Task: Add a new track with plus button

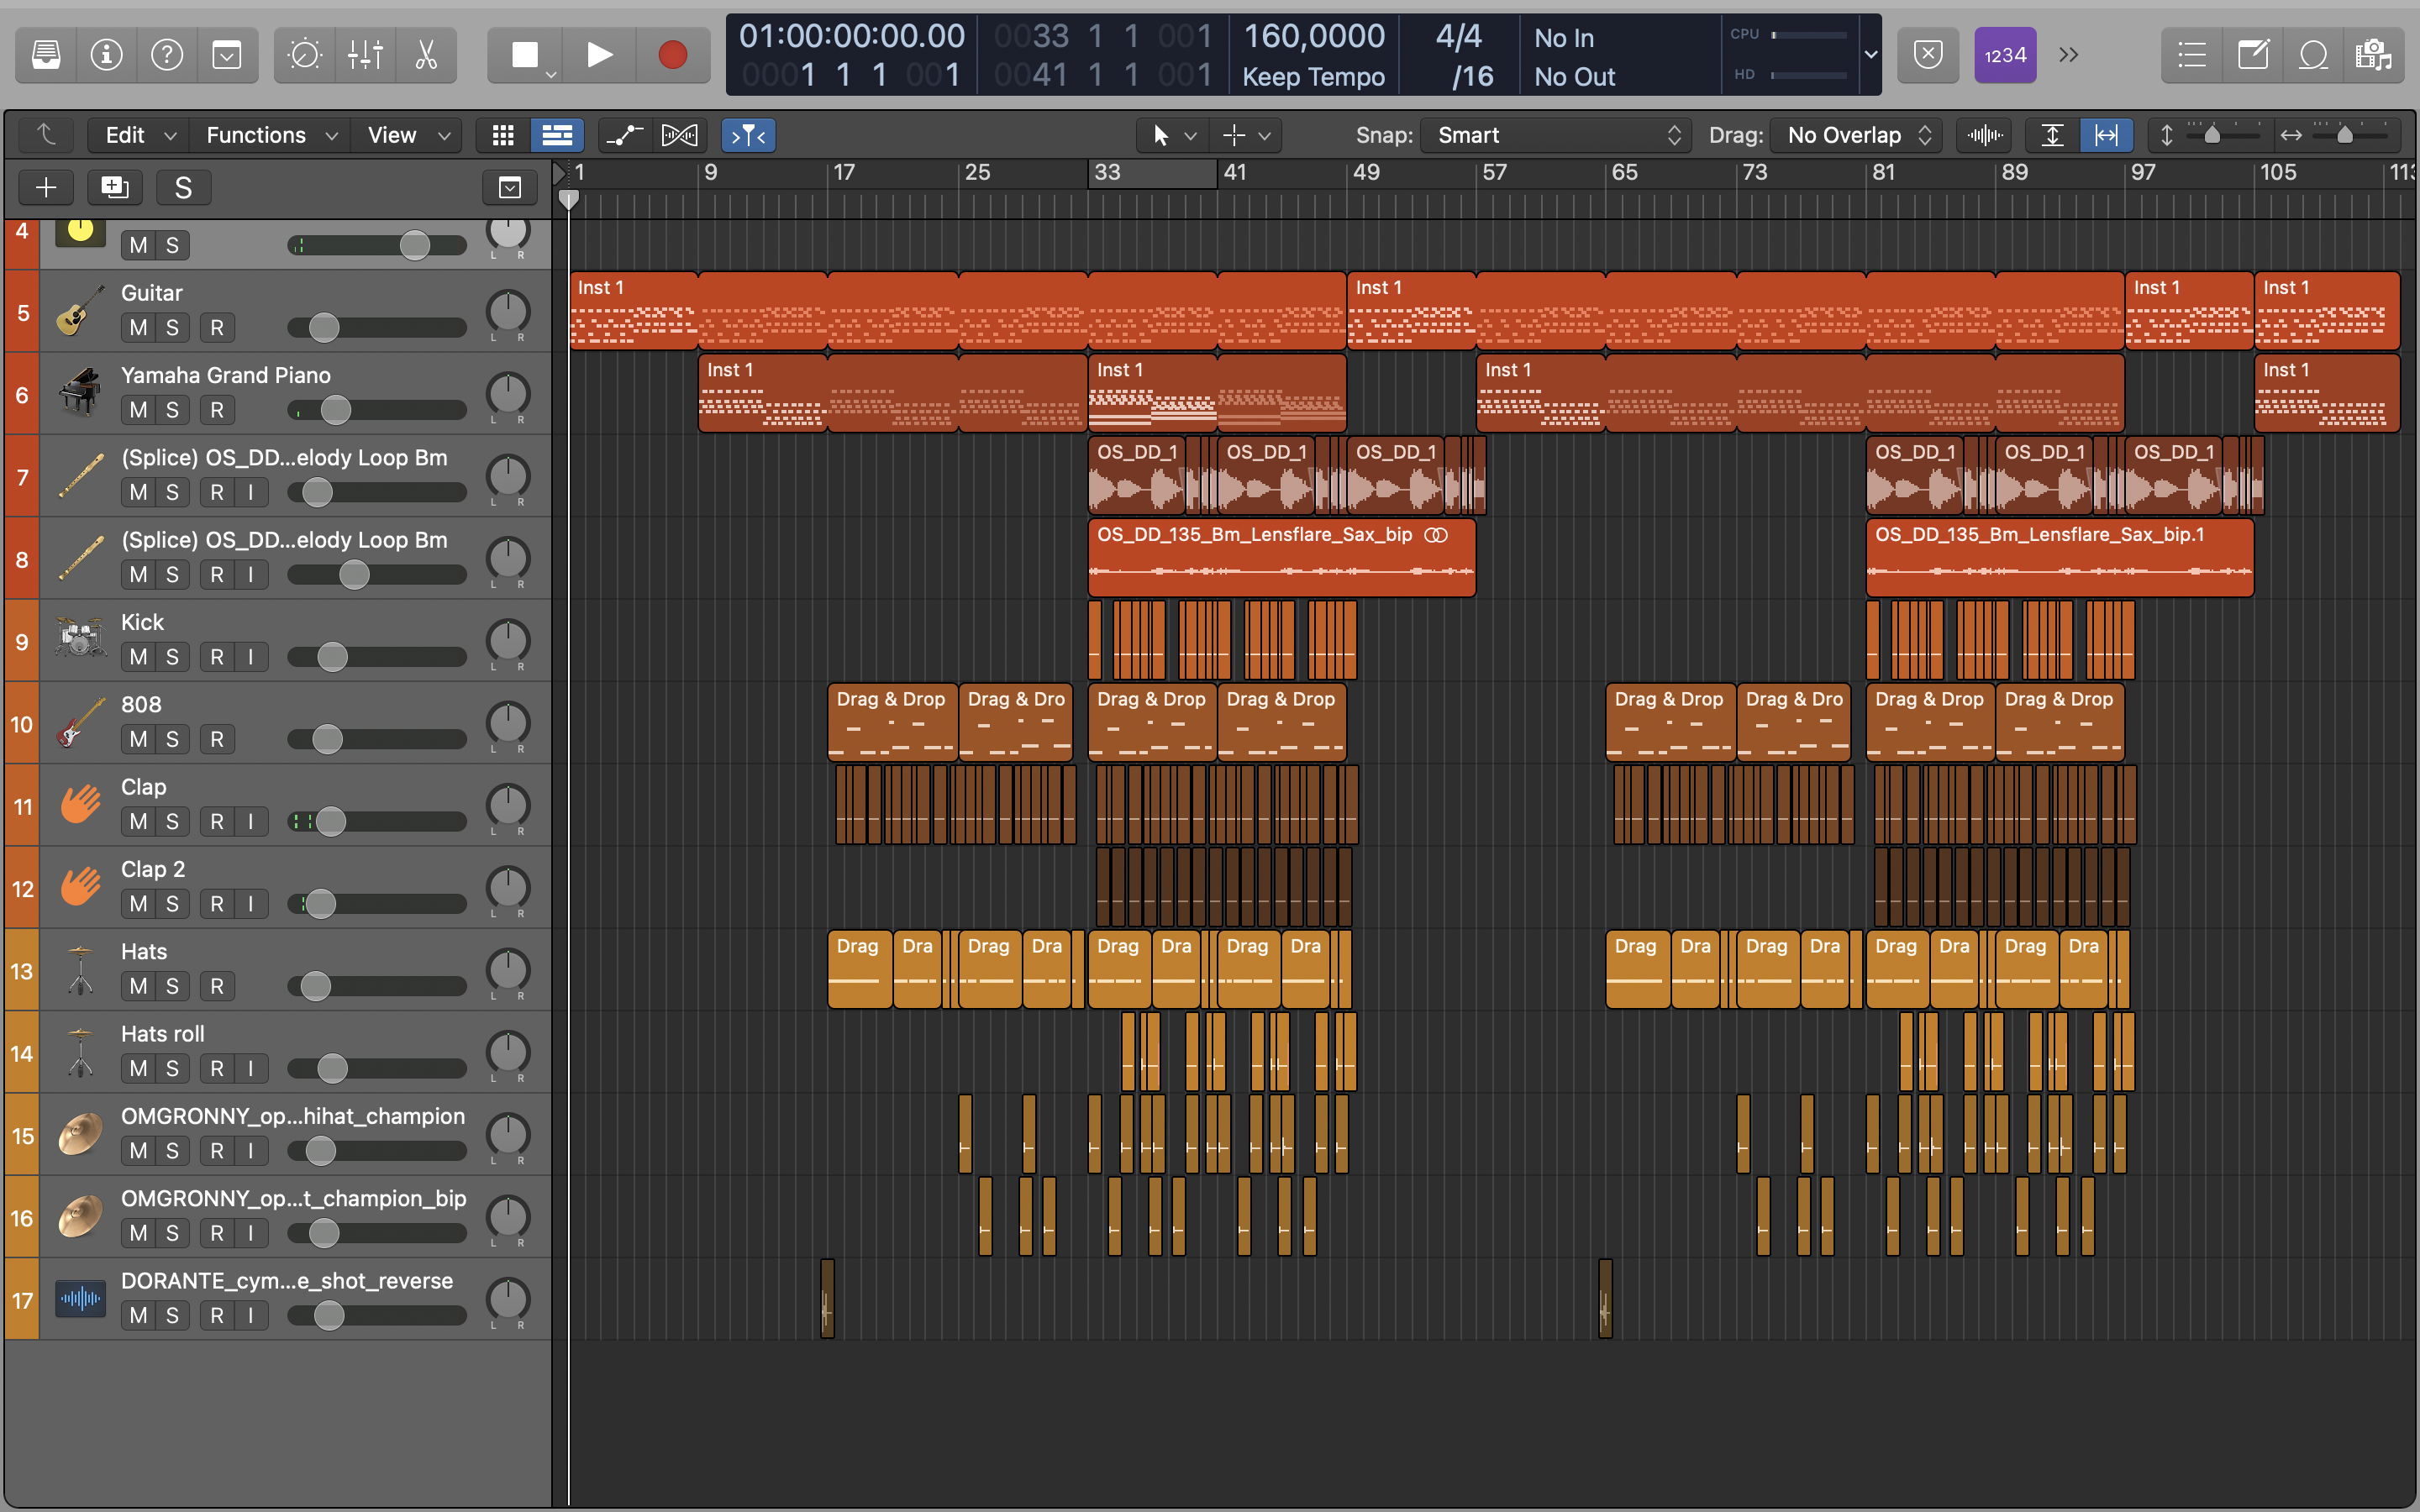Action: point(46,187)
